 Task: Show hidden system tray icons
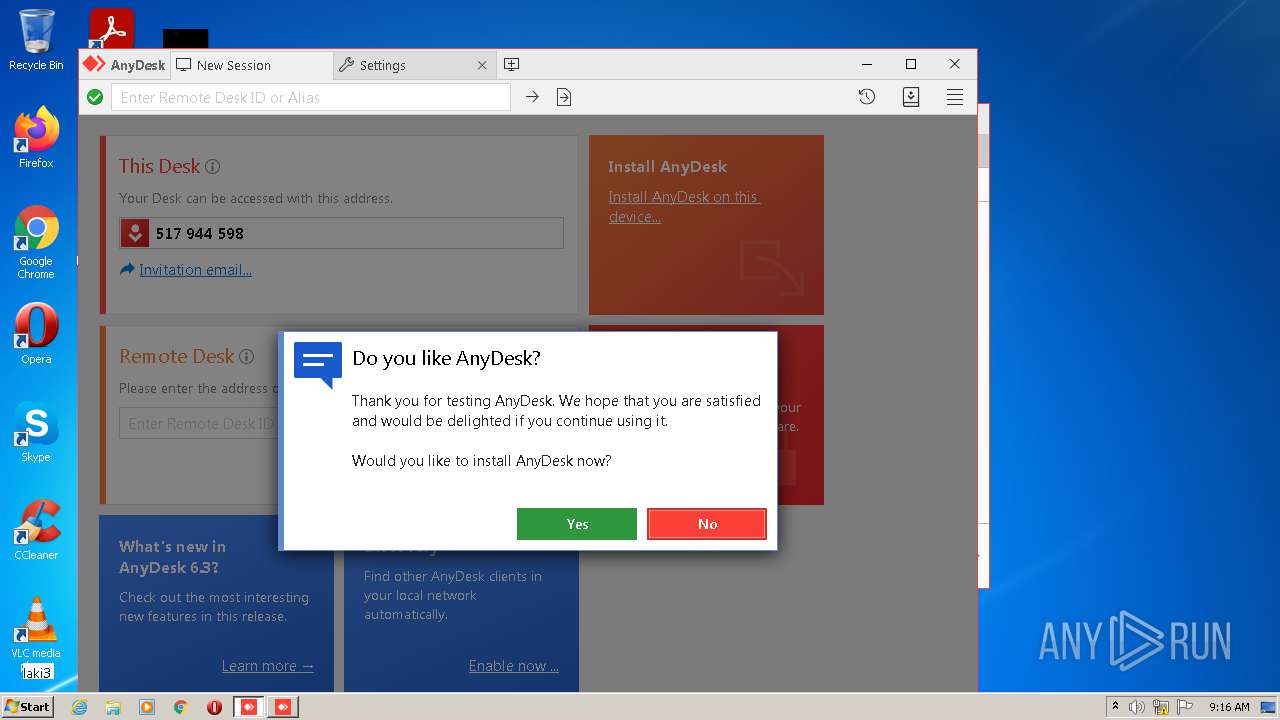[x=1115, y=707]
